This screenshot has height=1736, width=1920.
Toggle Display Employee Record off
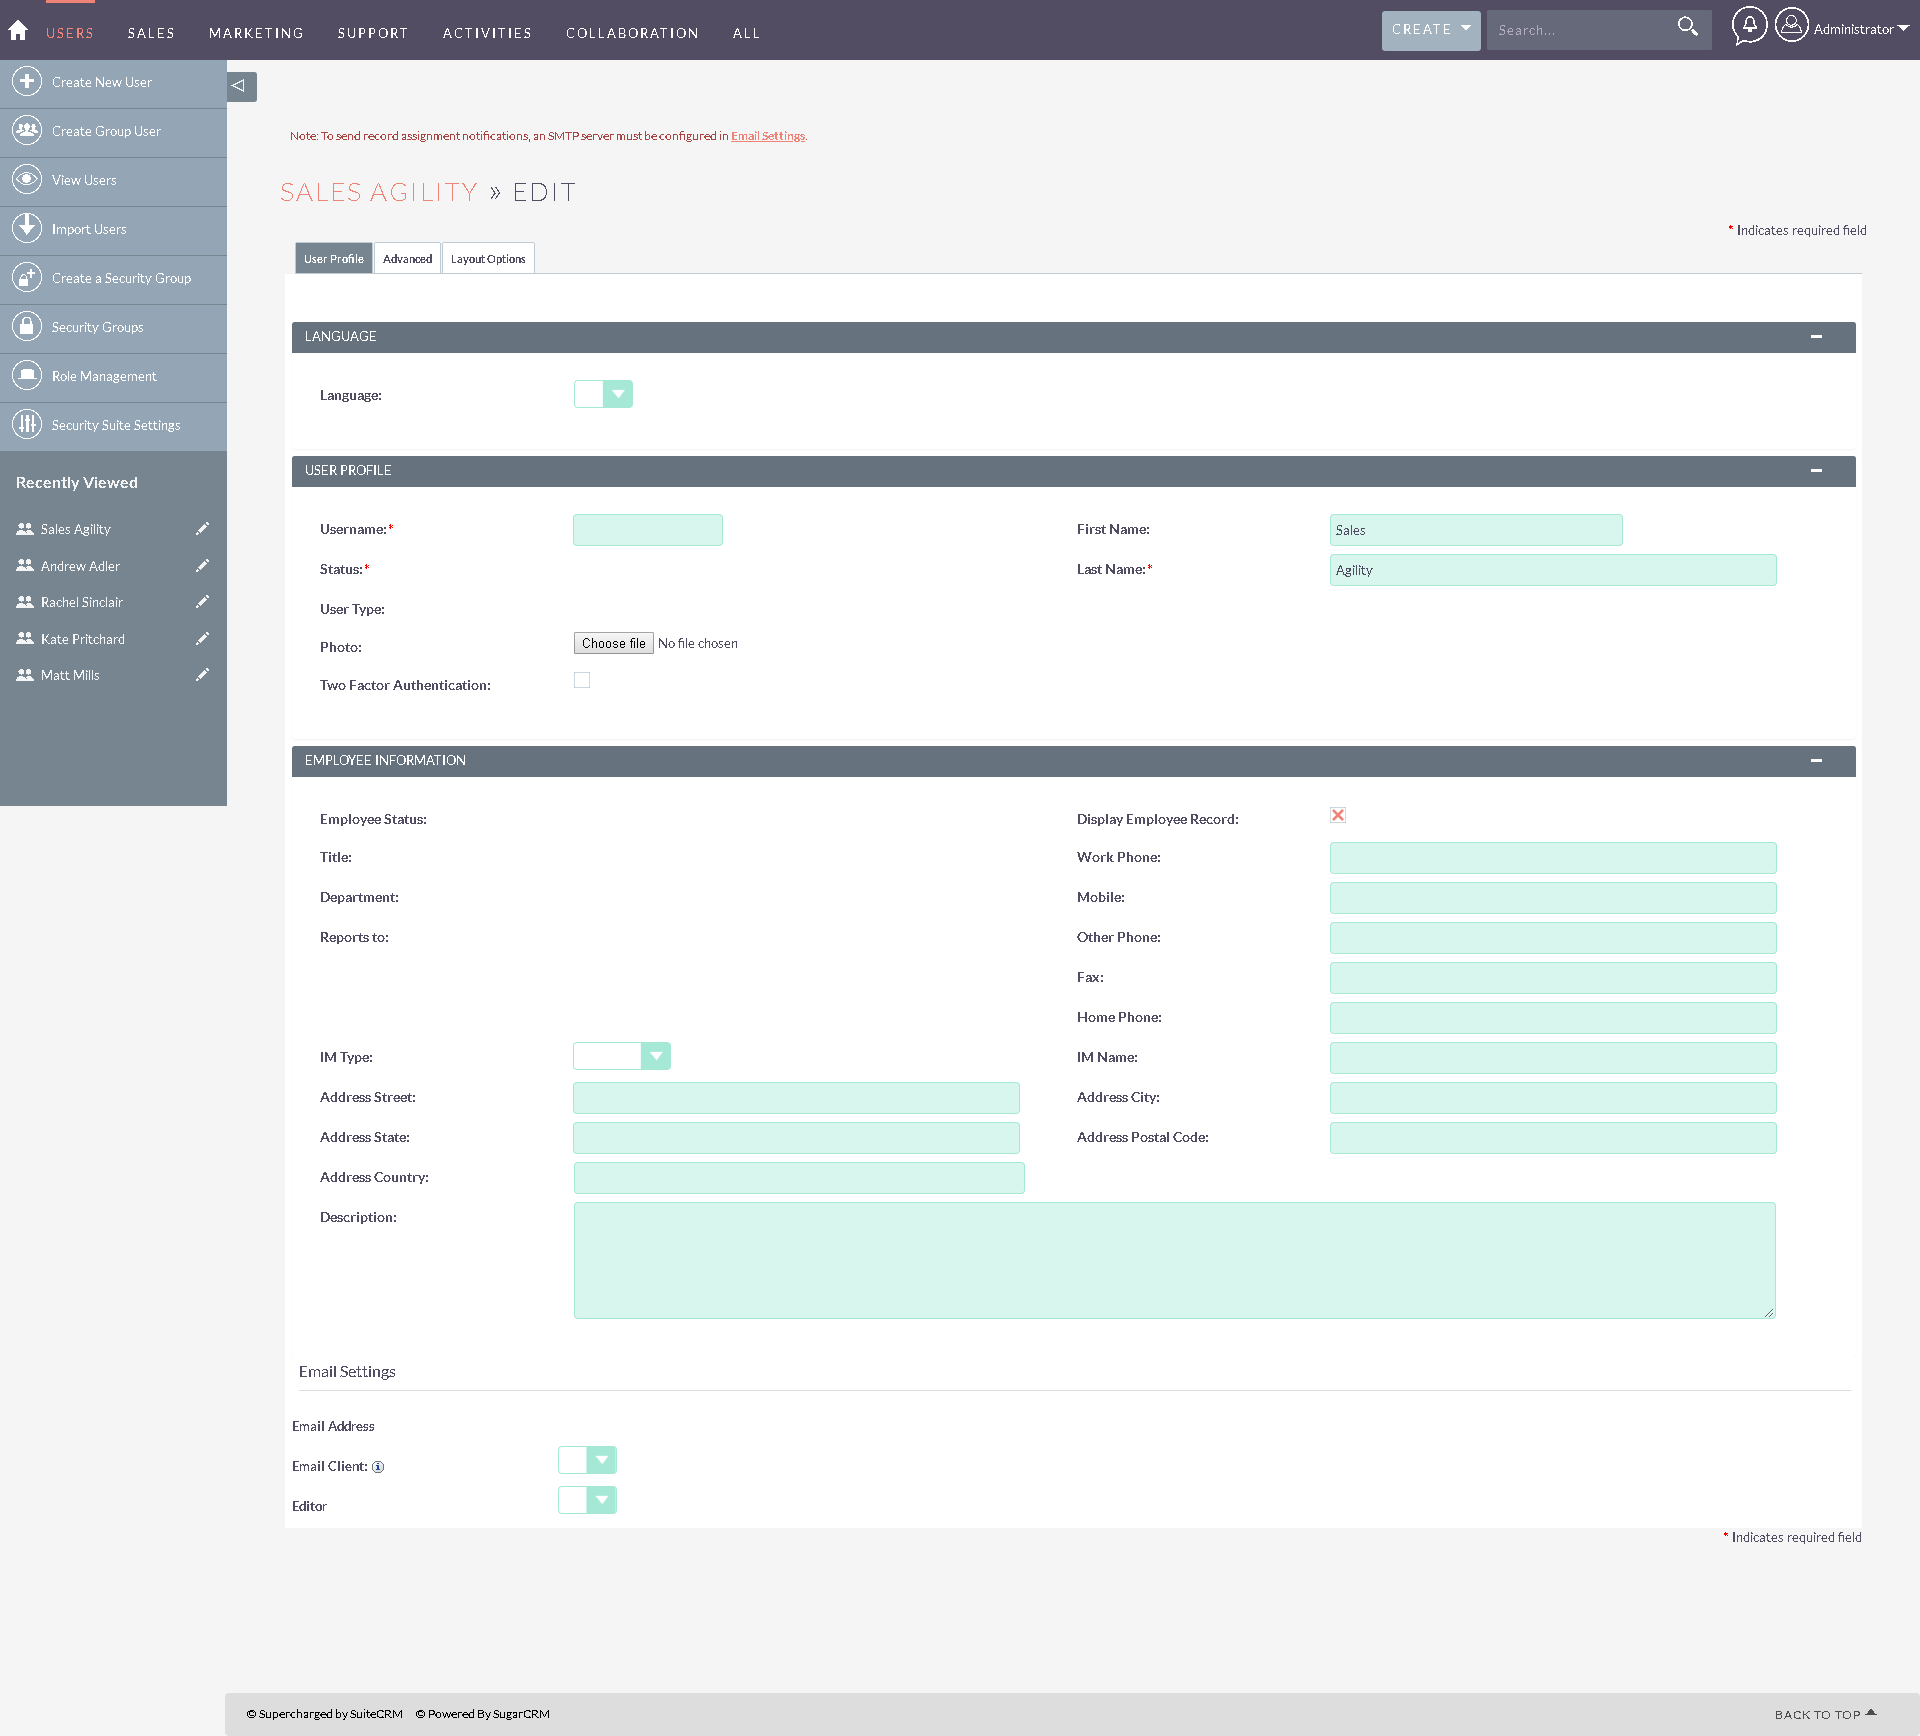pos(1338,814)
